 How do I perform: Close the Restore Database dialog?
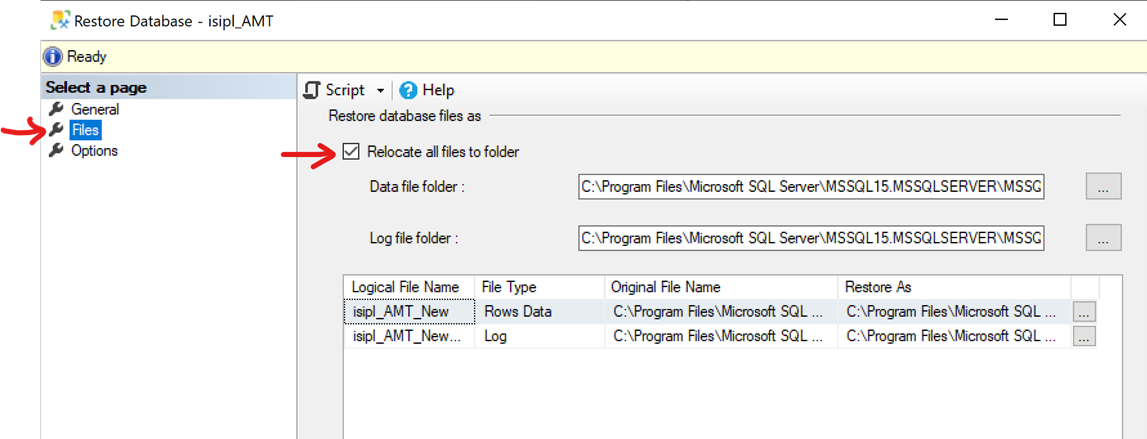[1118, 20]
